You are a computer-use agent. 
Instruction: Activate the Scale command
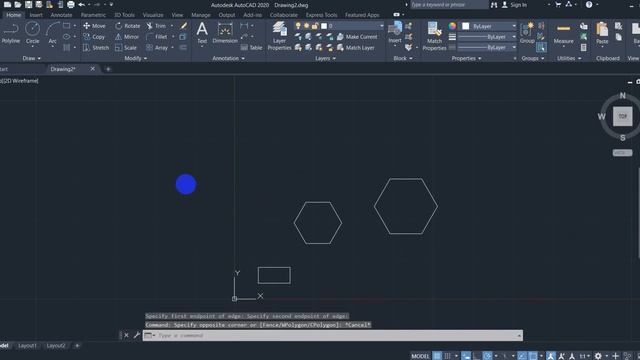[x=126, y=48]
